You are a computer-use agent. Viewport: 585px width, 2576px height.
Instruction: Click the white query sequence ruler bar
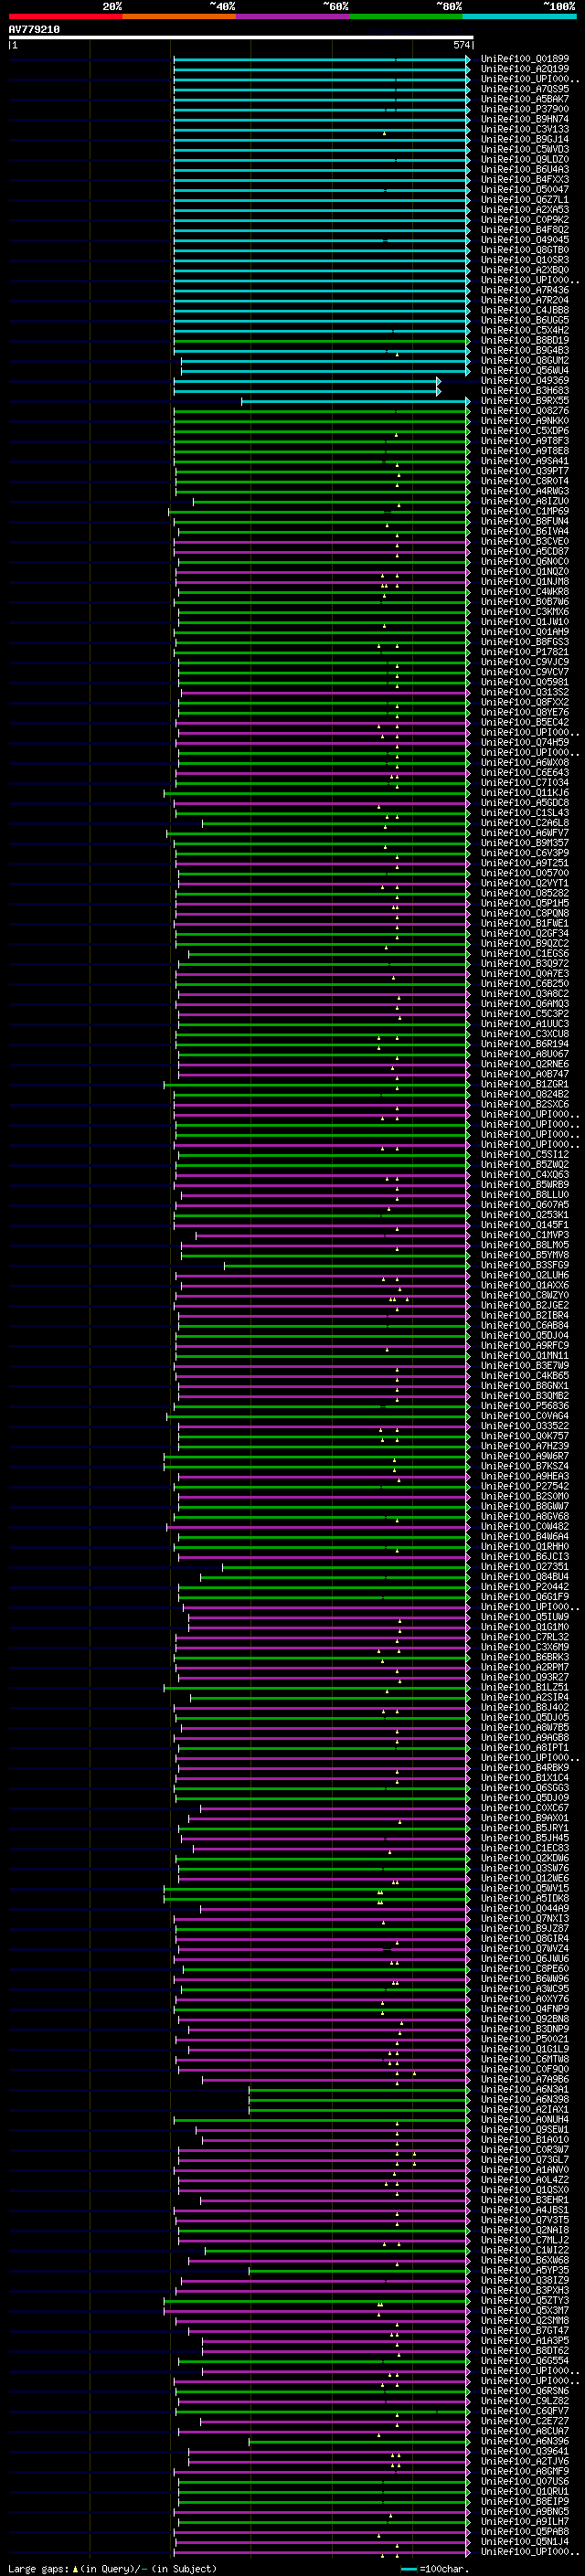(x=240, y=38)
